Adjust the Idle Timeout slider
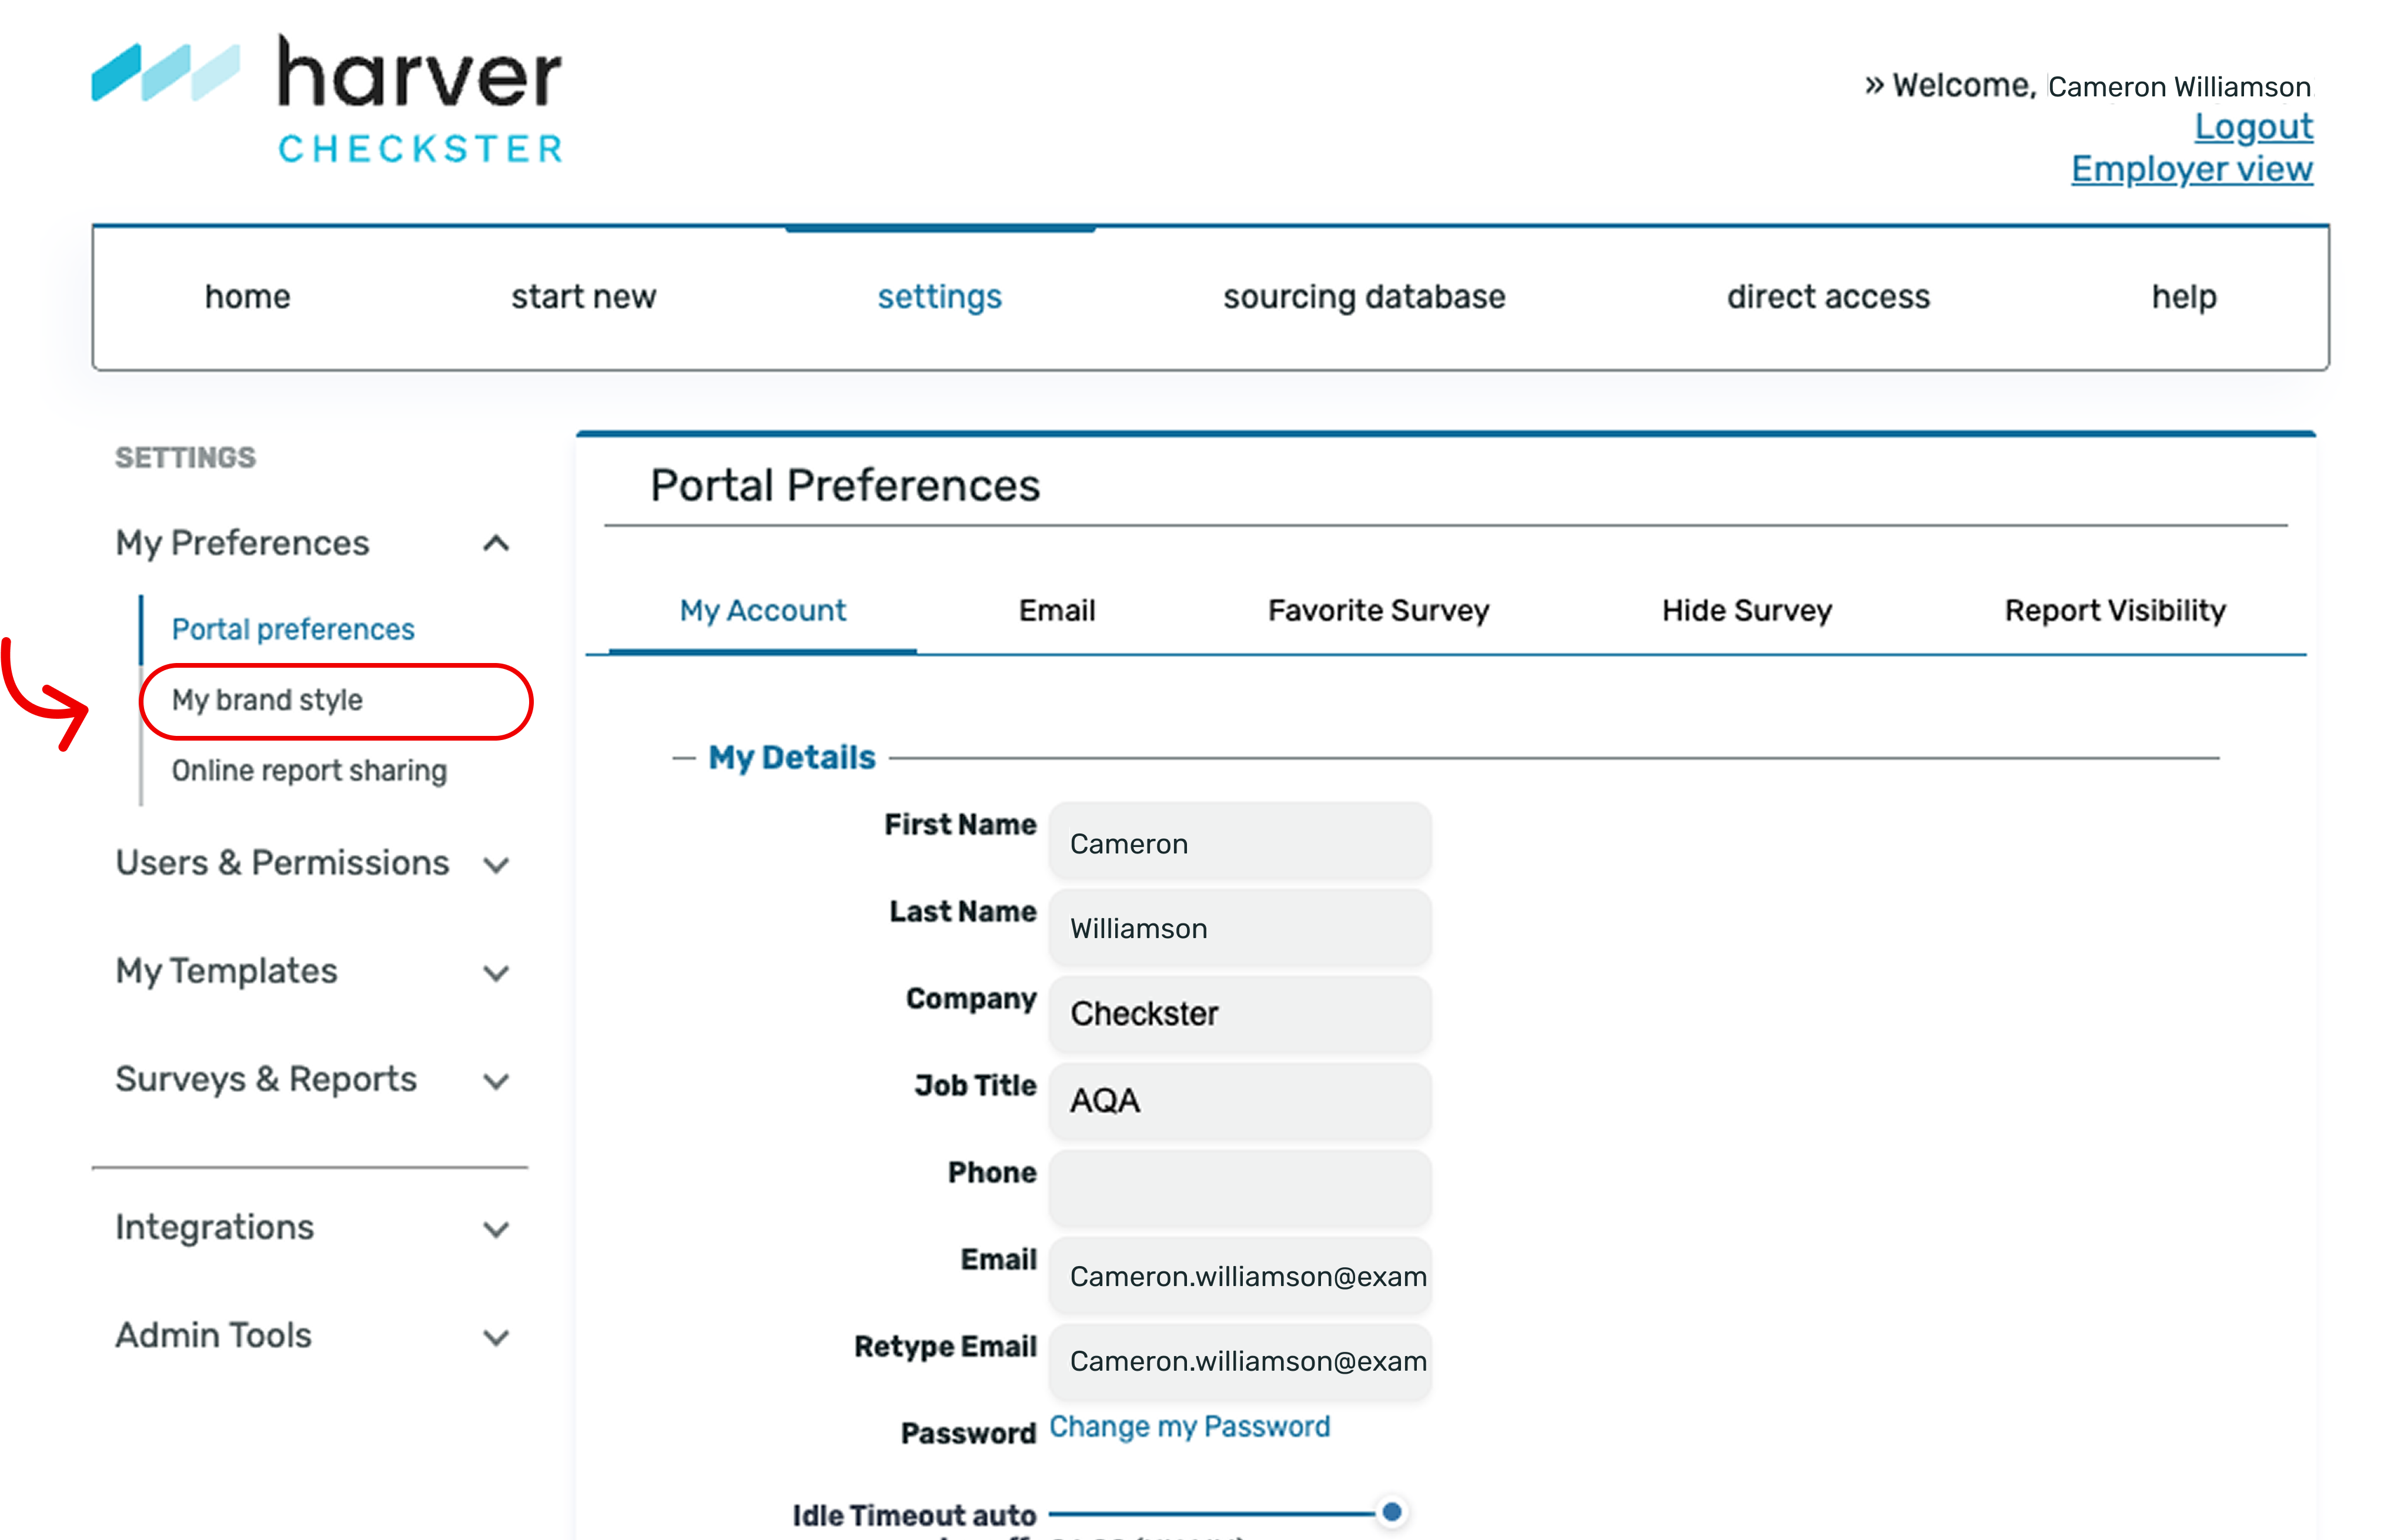 click(1391, 1513)
